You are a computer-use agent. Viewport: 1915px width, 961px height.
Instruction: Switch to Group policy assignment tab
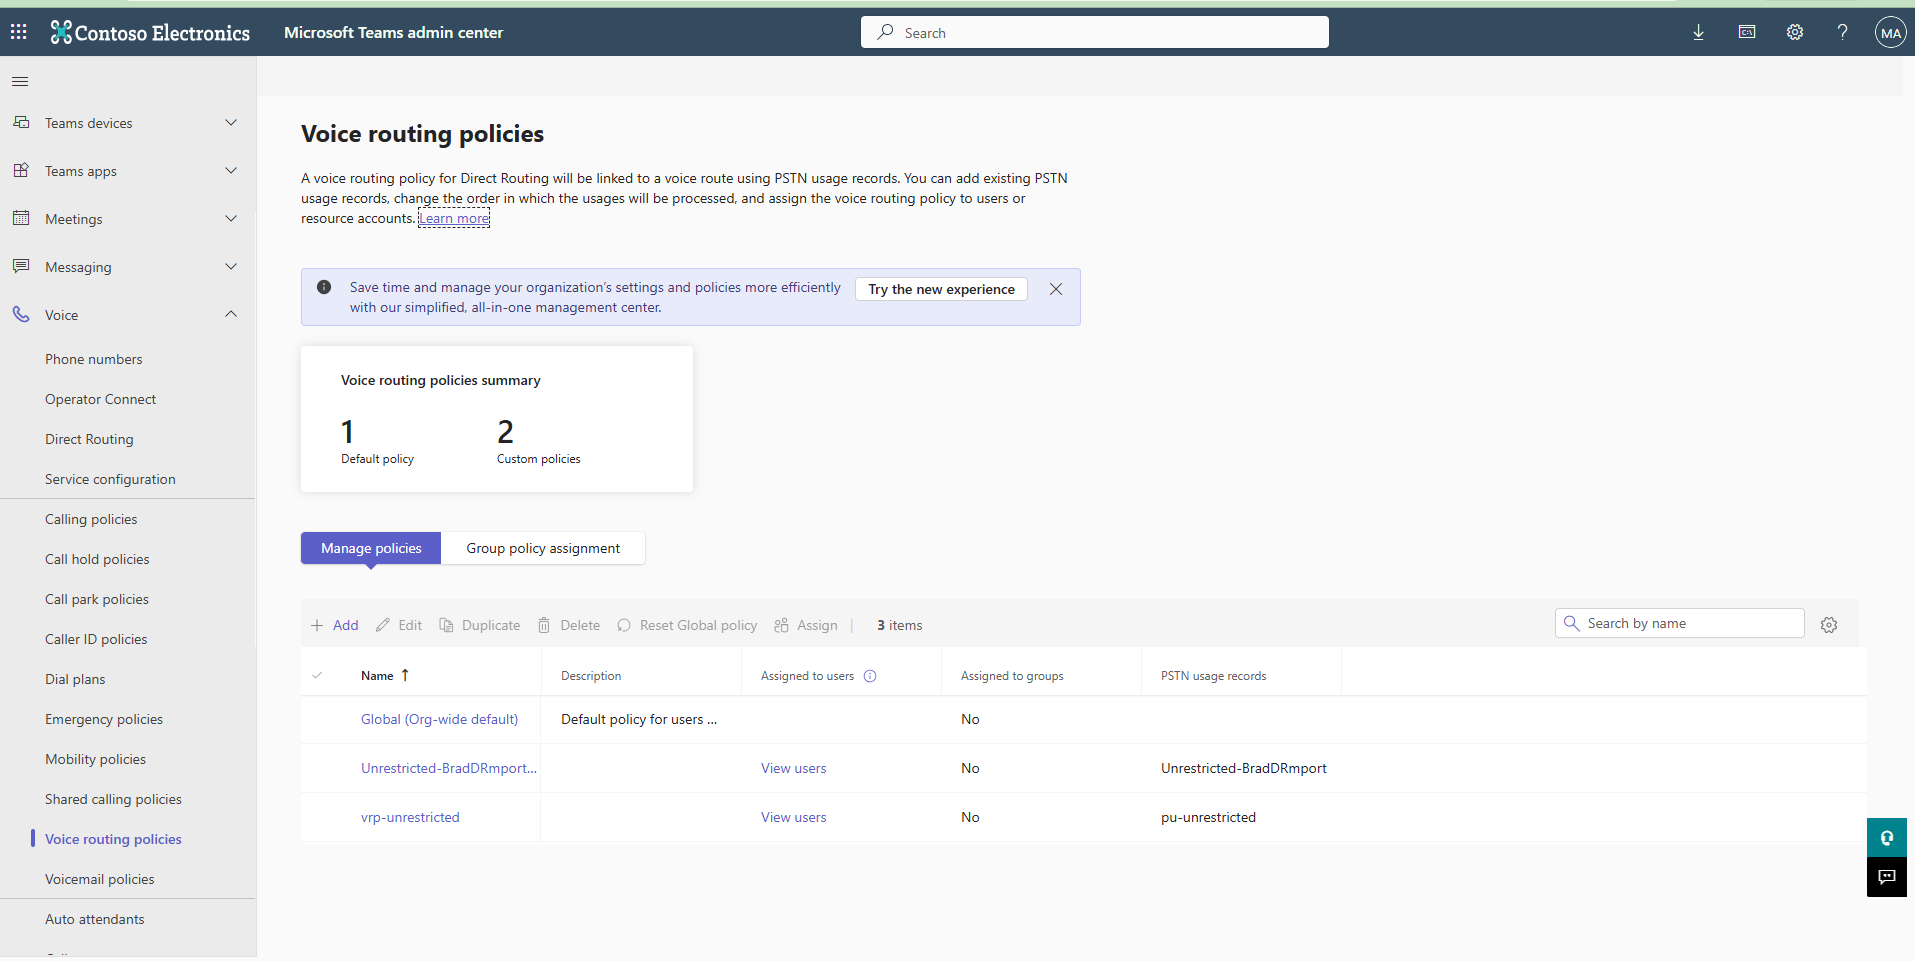coord(543,548)
